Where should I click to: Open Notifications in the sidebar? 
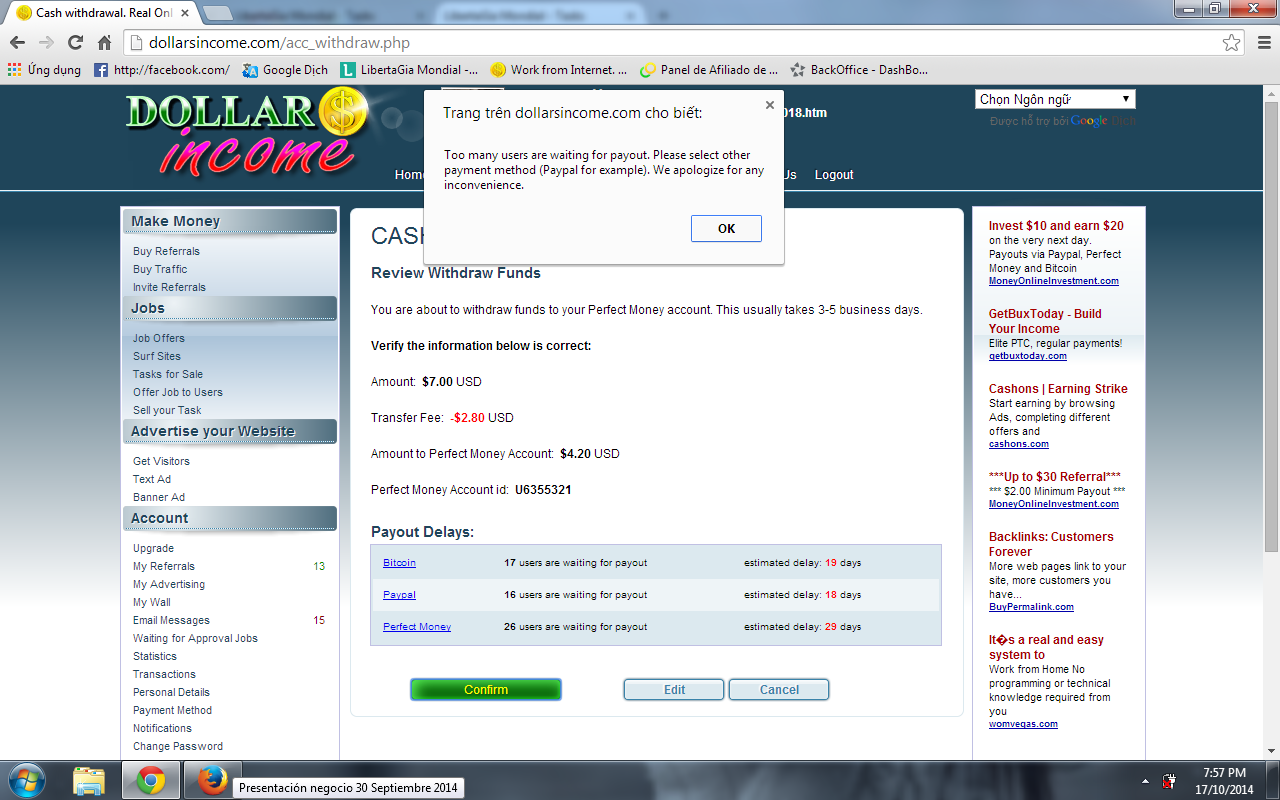162,729
